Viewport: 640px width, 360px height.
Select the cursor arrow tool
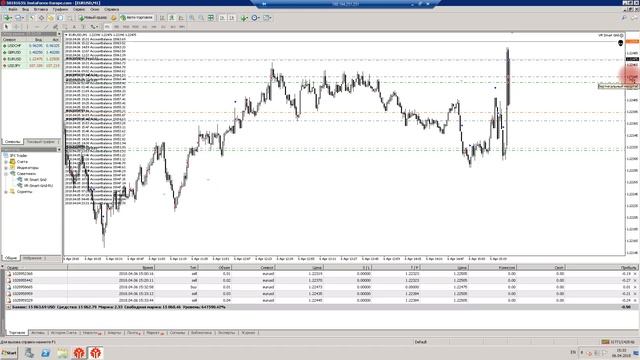pos(6,27)
